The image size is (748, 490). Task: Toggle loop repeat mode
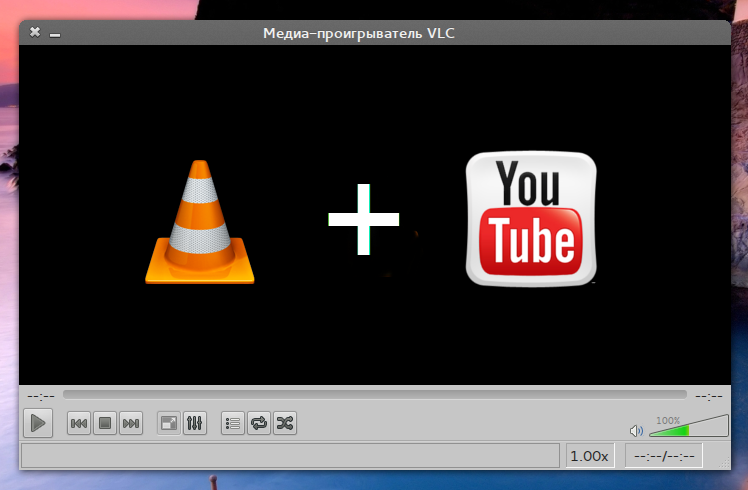259,424
